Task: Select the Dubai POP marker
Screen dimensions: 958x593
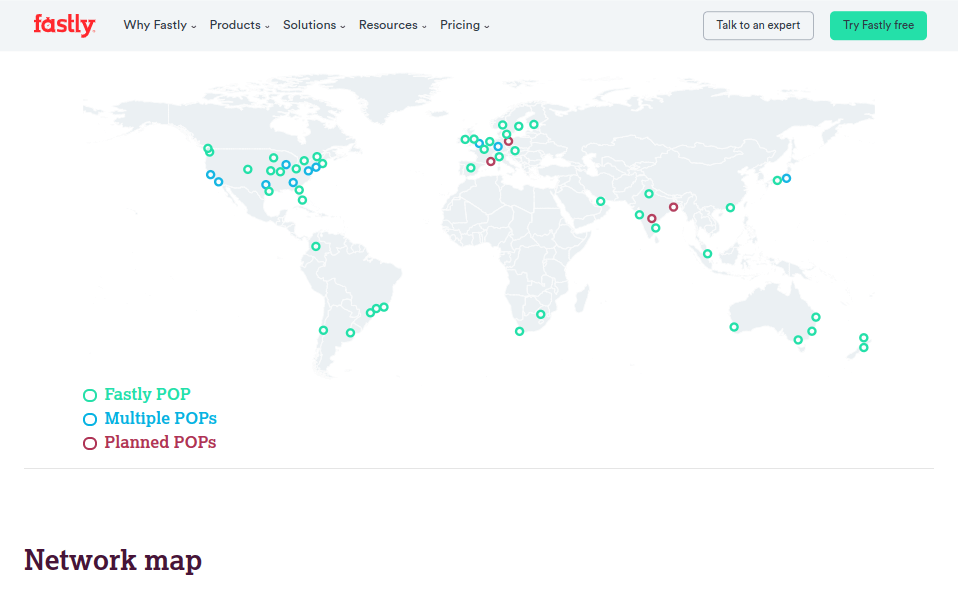Action: click(601, 202)
